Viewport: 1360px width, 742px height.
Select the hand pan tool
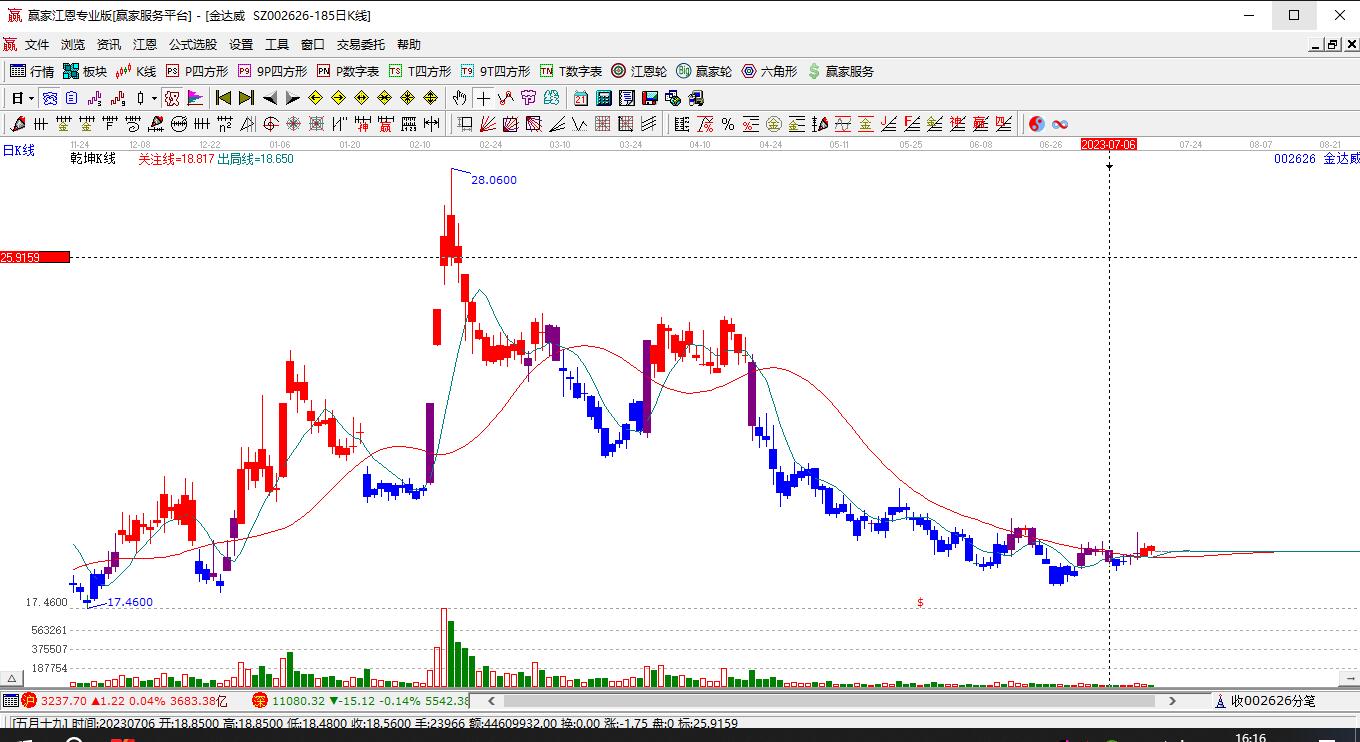click(x=459, y=98)
